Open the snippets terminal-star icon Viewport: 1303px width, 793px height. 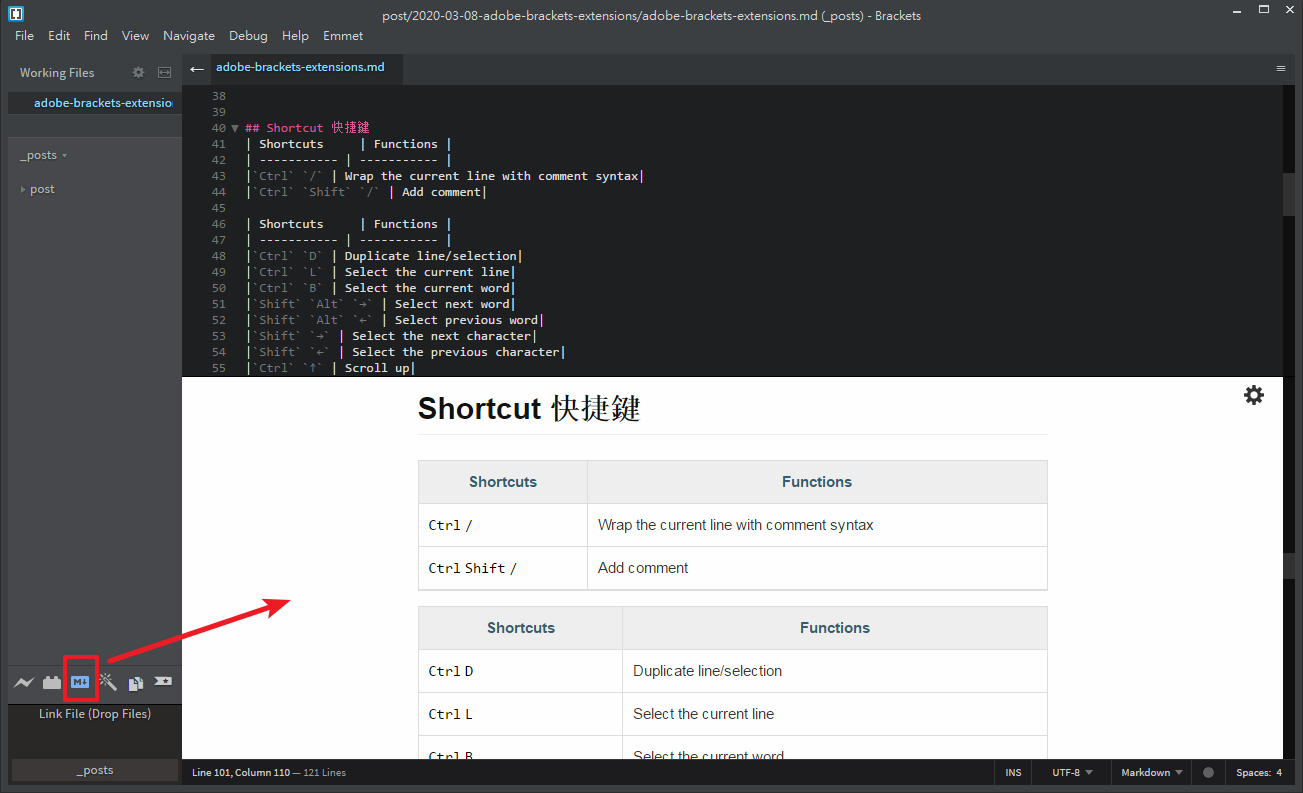[x=162, y=682]
